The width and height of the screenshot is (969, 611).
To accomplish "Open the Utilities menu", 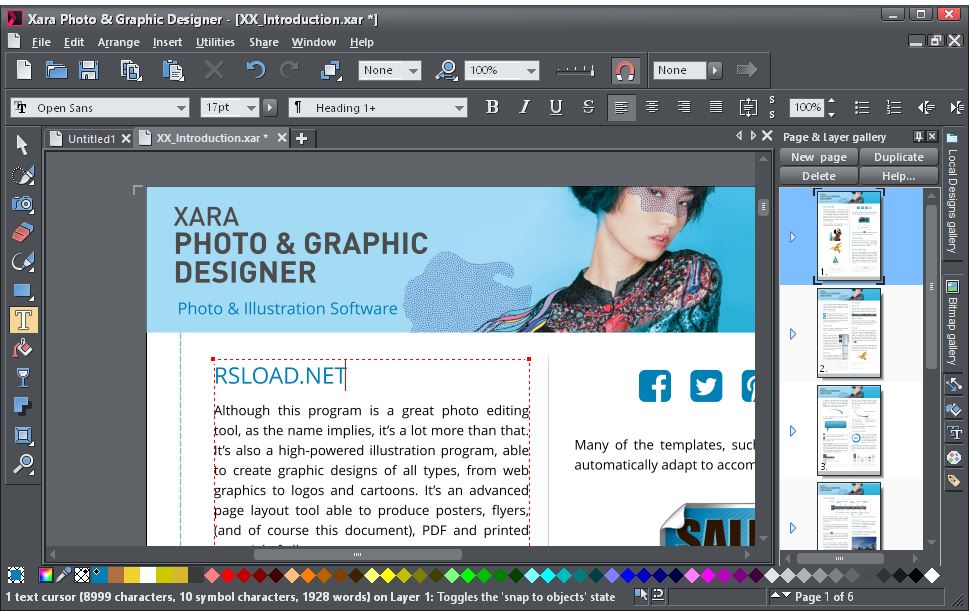I will click(215, 42).
